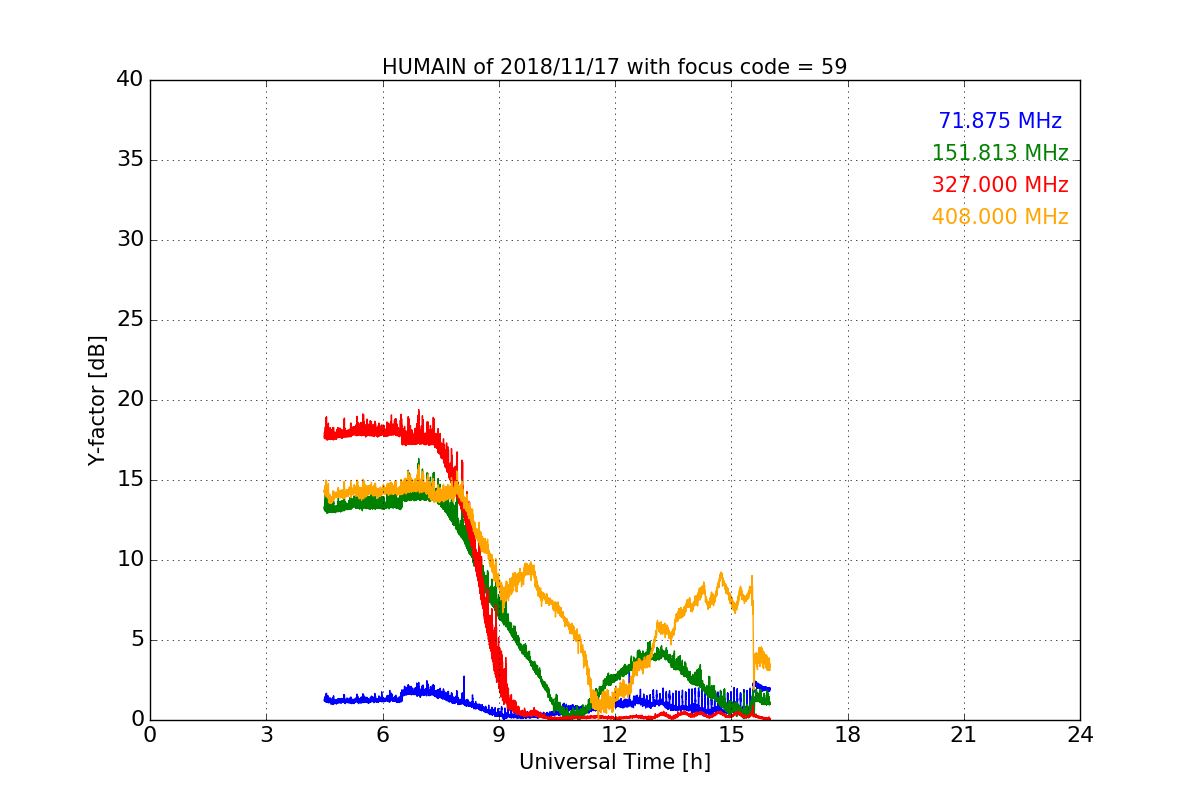Click the x-axis tick label 24
The width and height of the screenshot is (1200, 800).
[1080, 735]
